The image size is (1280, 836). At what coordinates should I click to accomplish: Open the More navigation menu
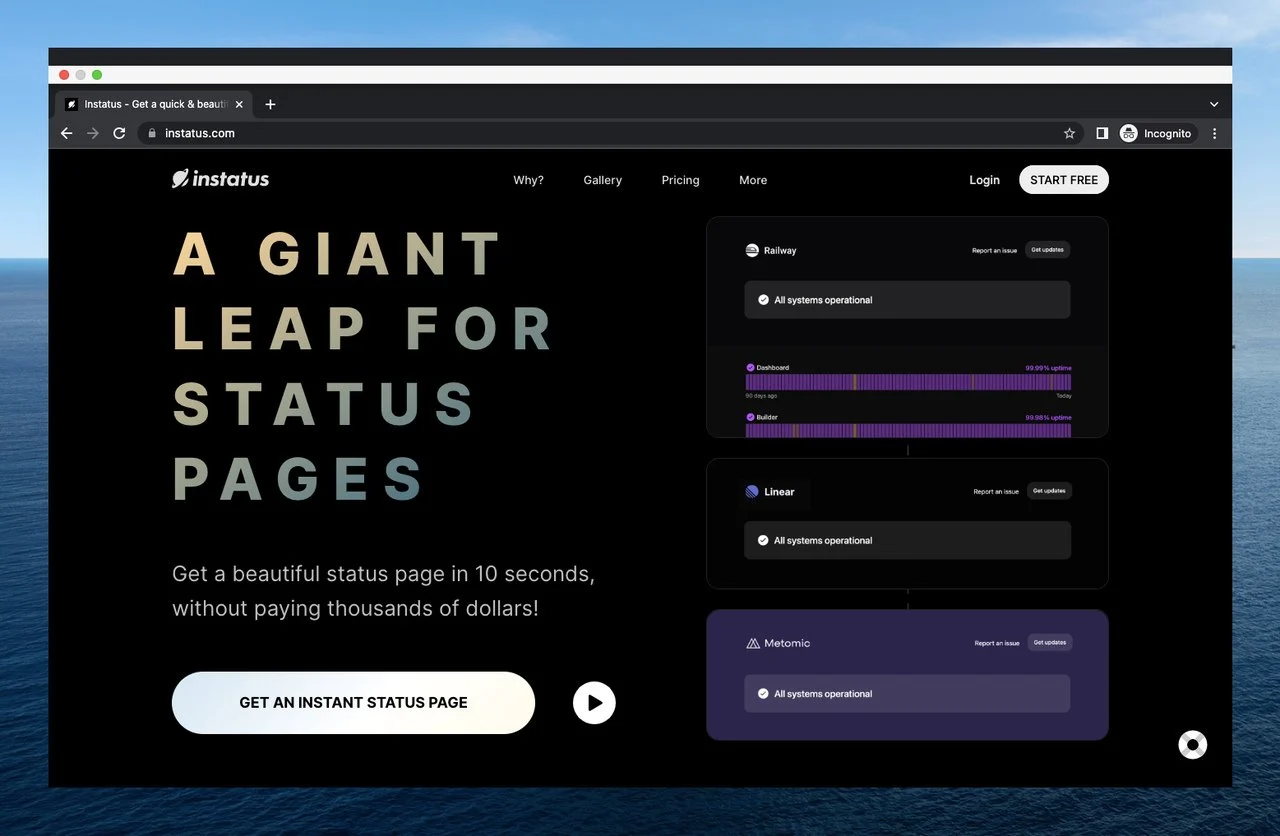(x=753, y=180)
